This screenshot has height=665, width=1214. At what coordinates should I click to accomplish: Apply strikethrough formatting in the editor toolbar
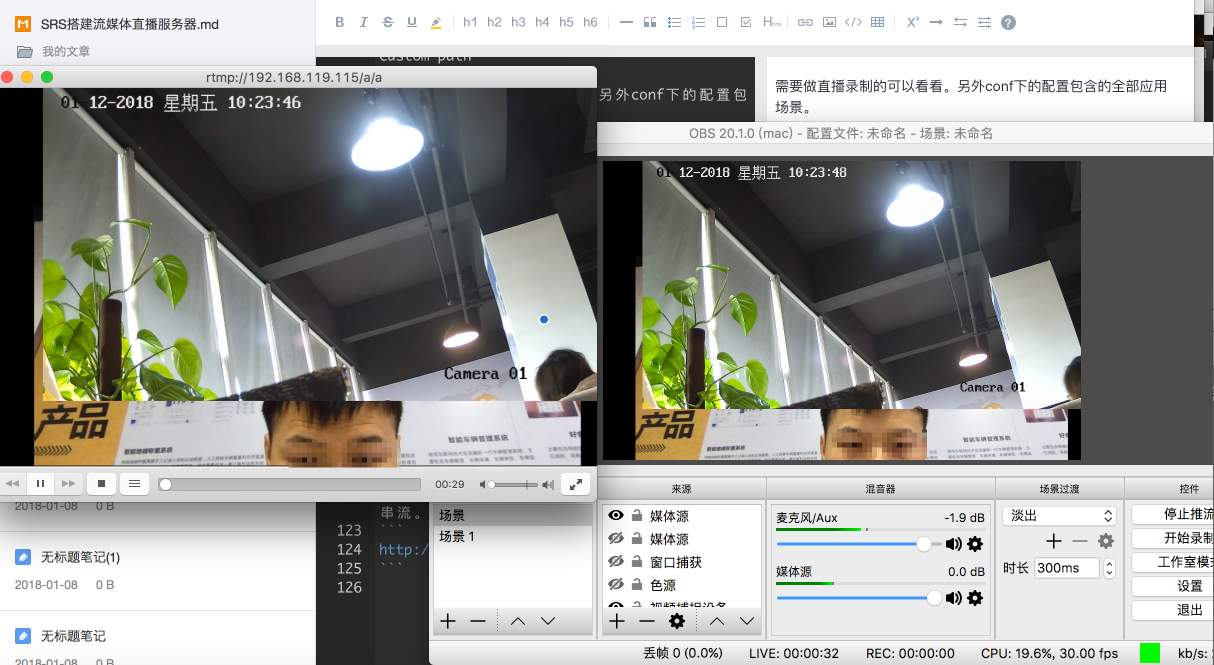(387, 22)
